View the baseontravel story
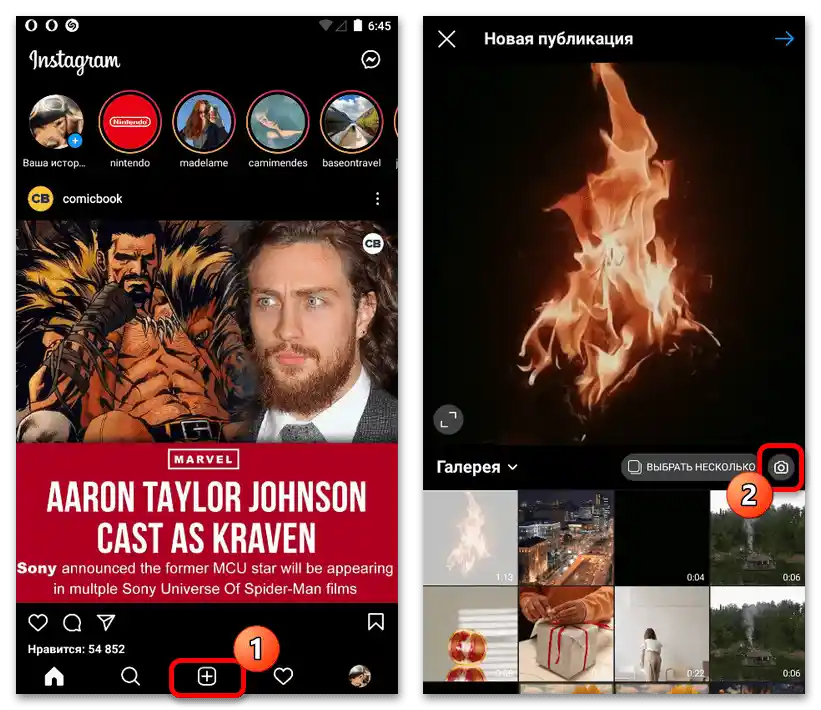821x710 pixels. 351,122
